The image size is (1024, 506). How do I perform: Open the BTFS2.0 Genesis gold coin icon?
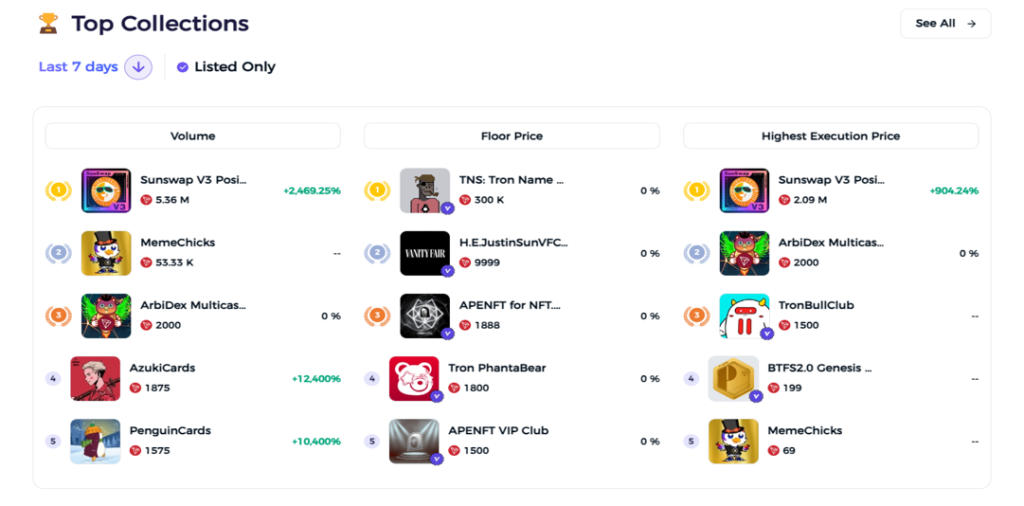733,379
